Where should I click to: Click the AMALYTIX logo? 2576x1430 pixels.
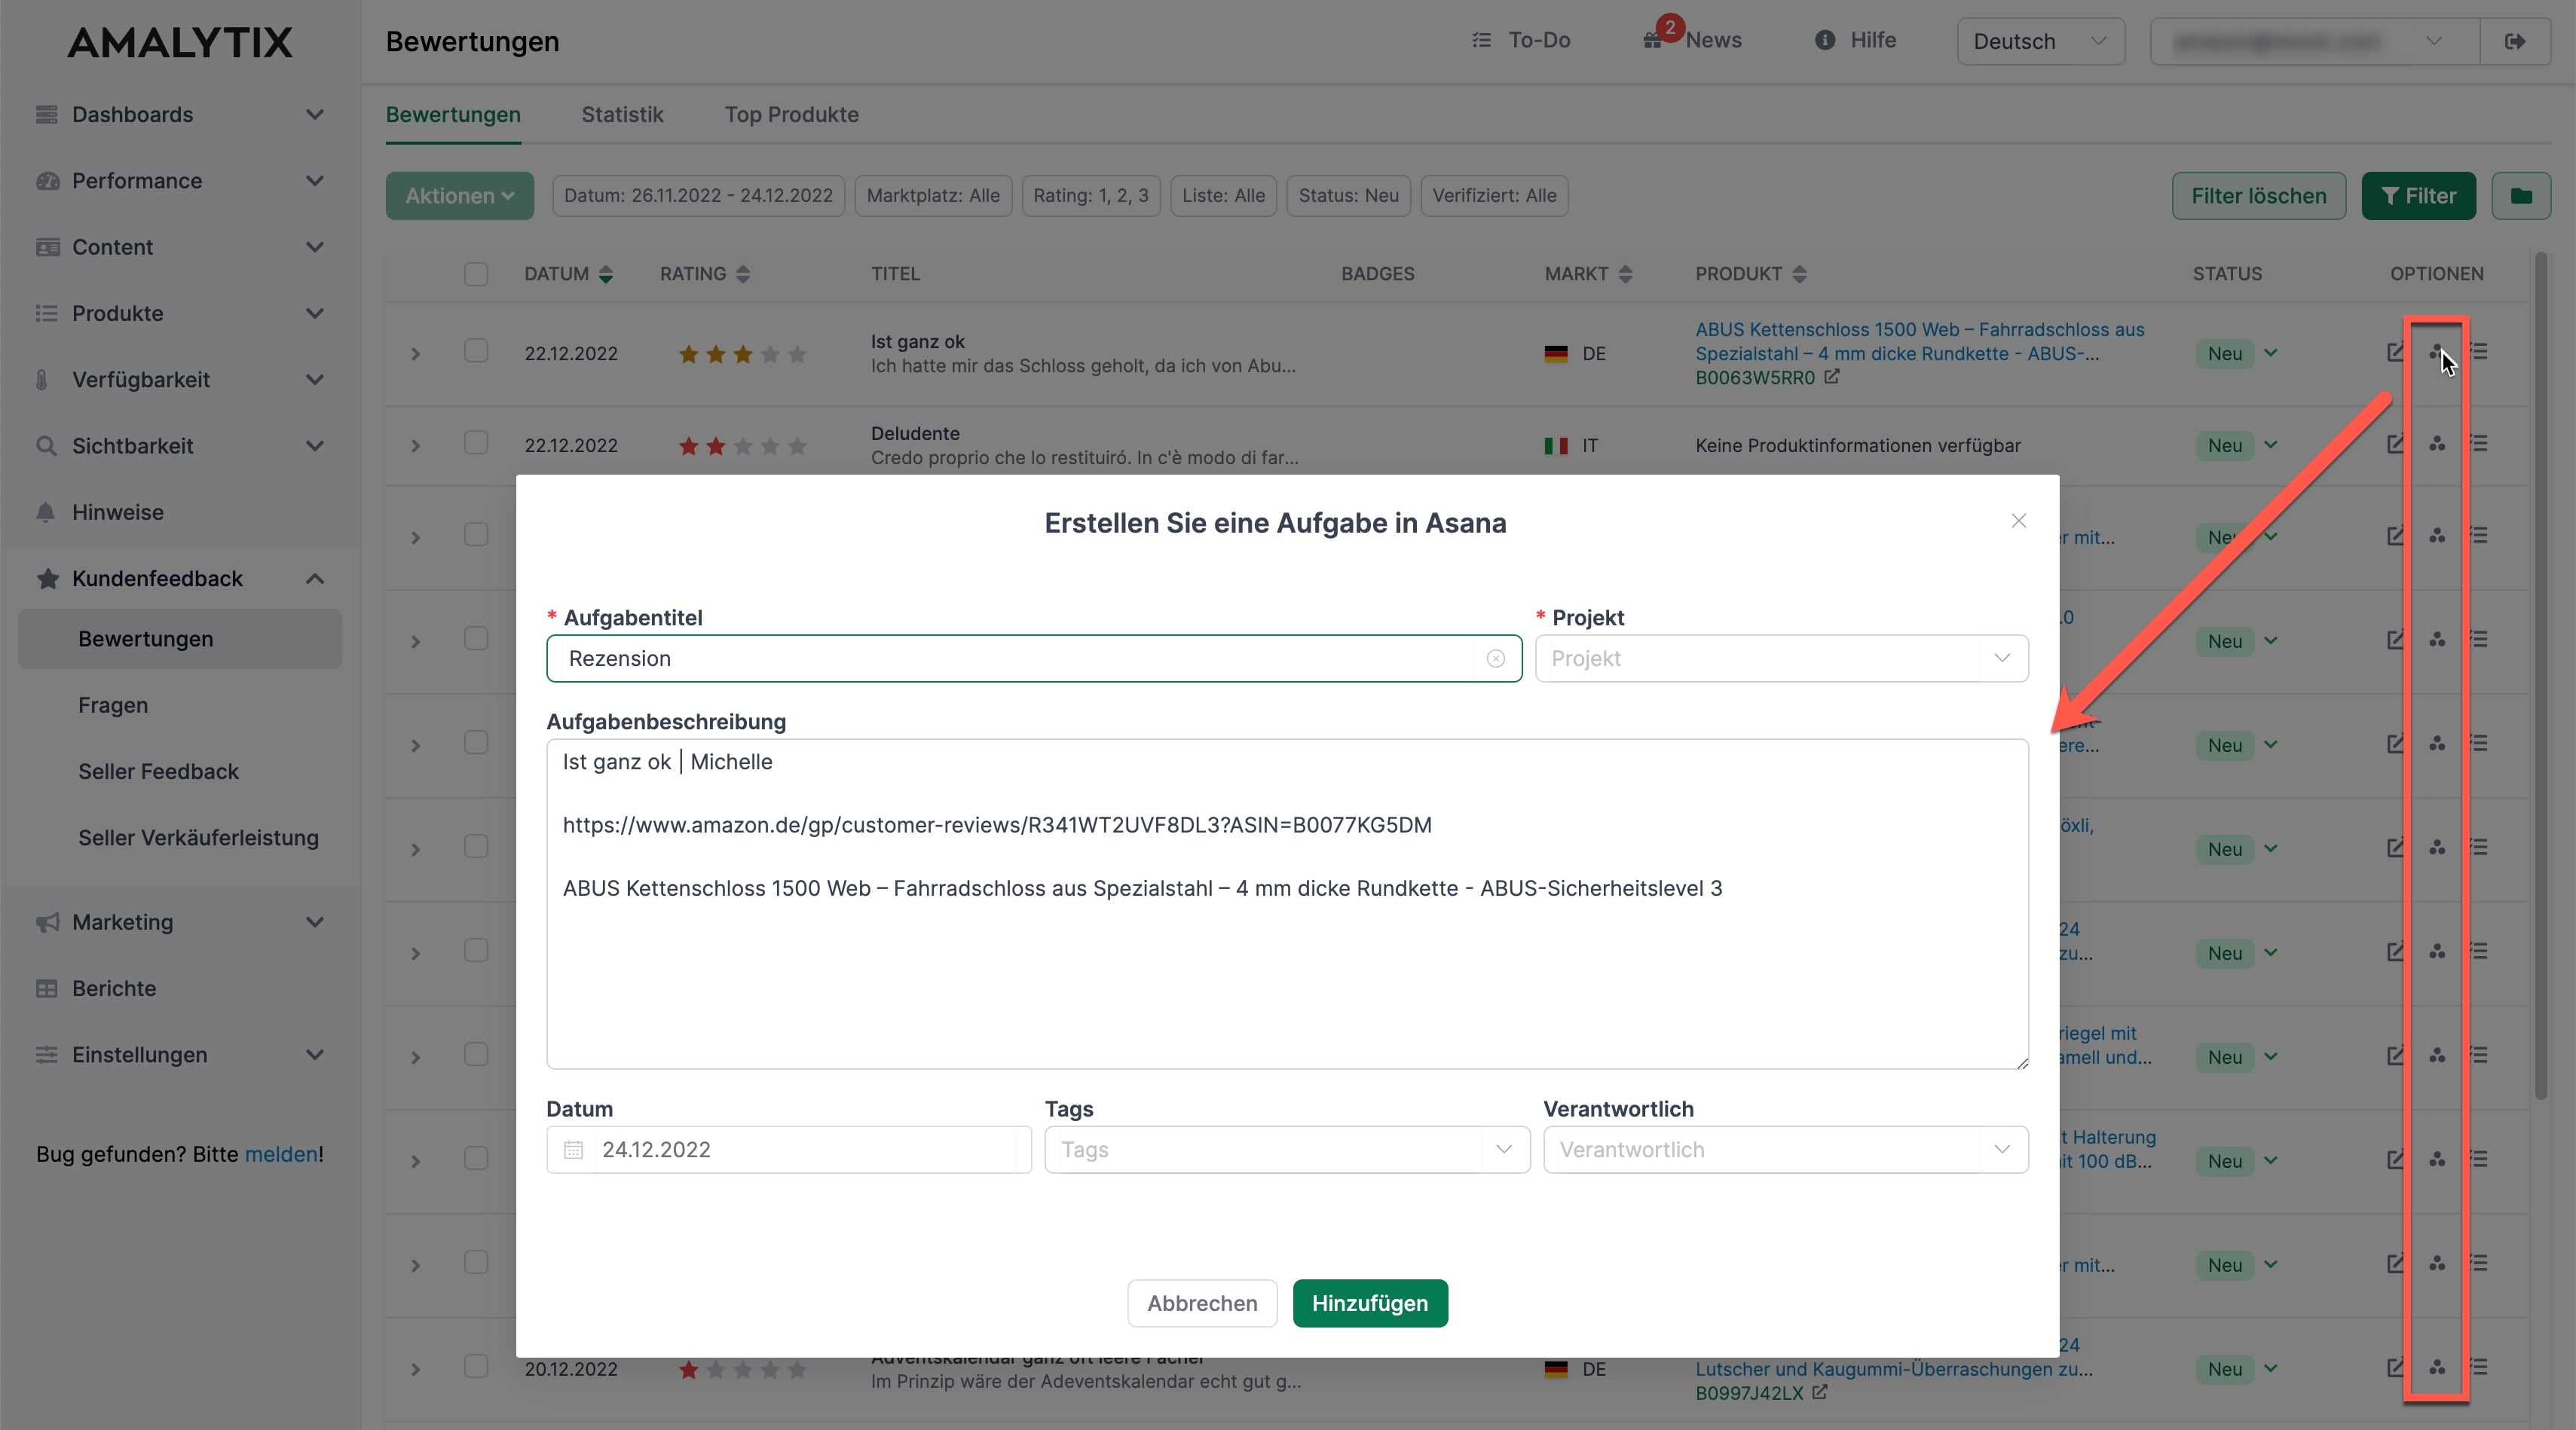tap(180, 42)
